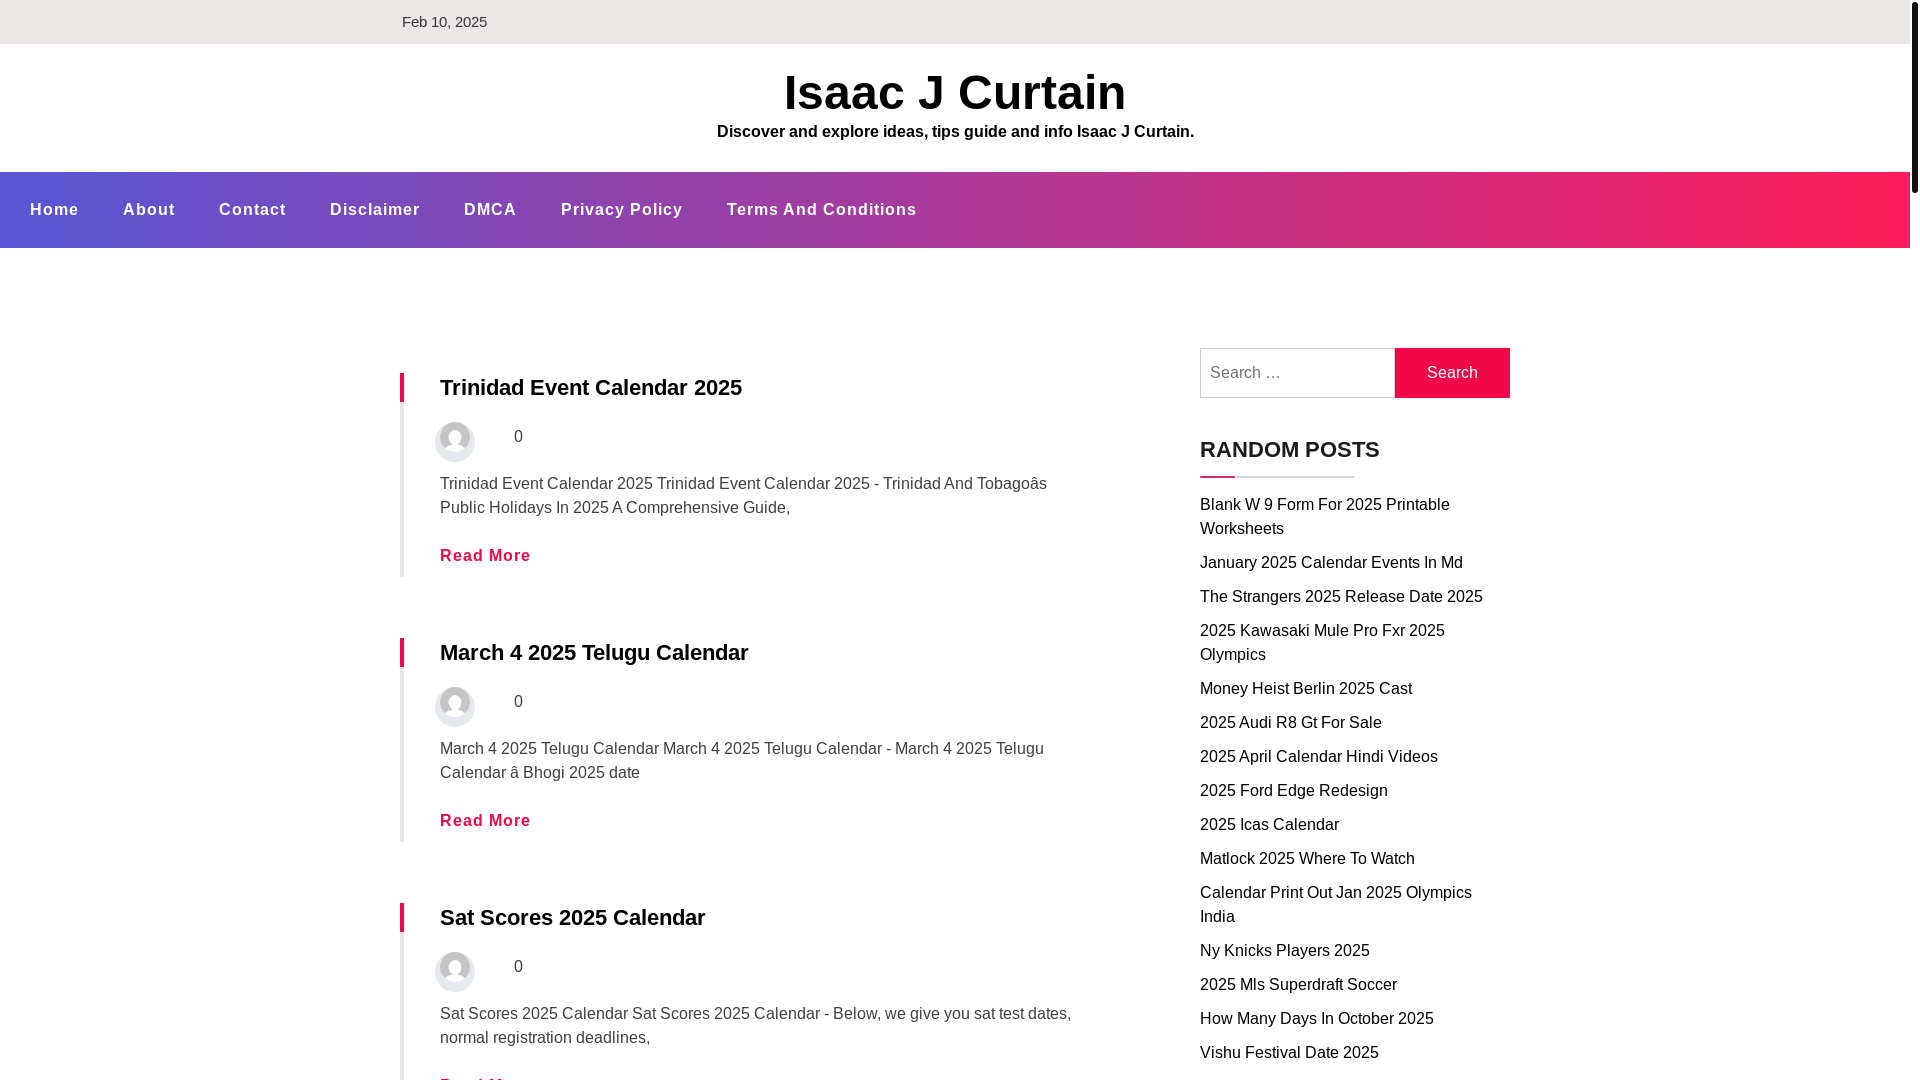Open Blank W 9 Form For 2025 Printable Worksheets
1920x1080 pixels.
[x=1324, y=517]
